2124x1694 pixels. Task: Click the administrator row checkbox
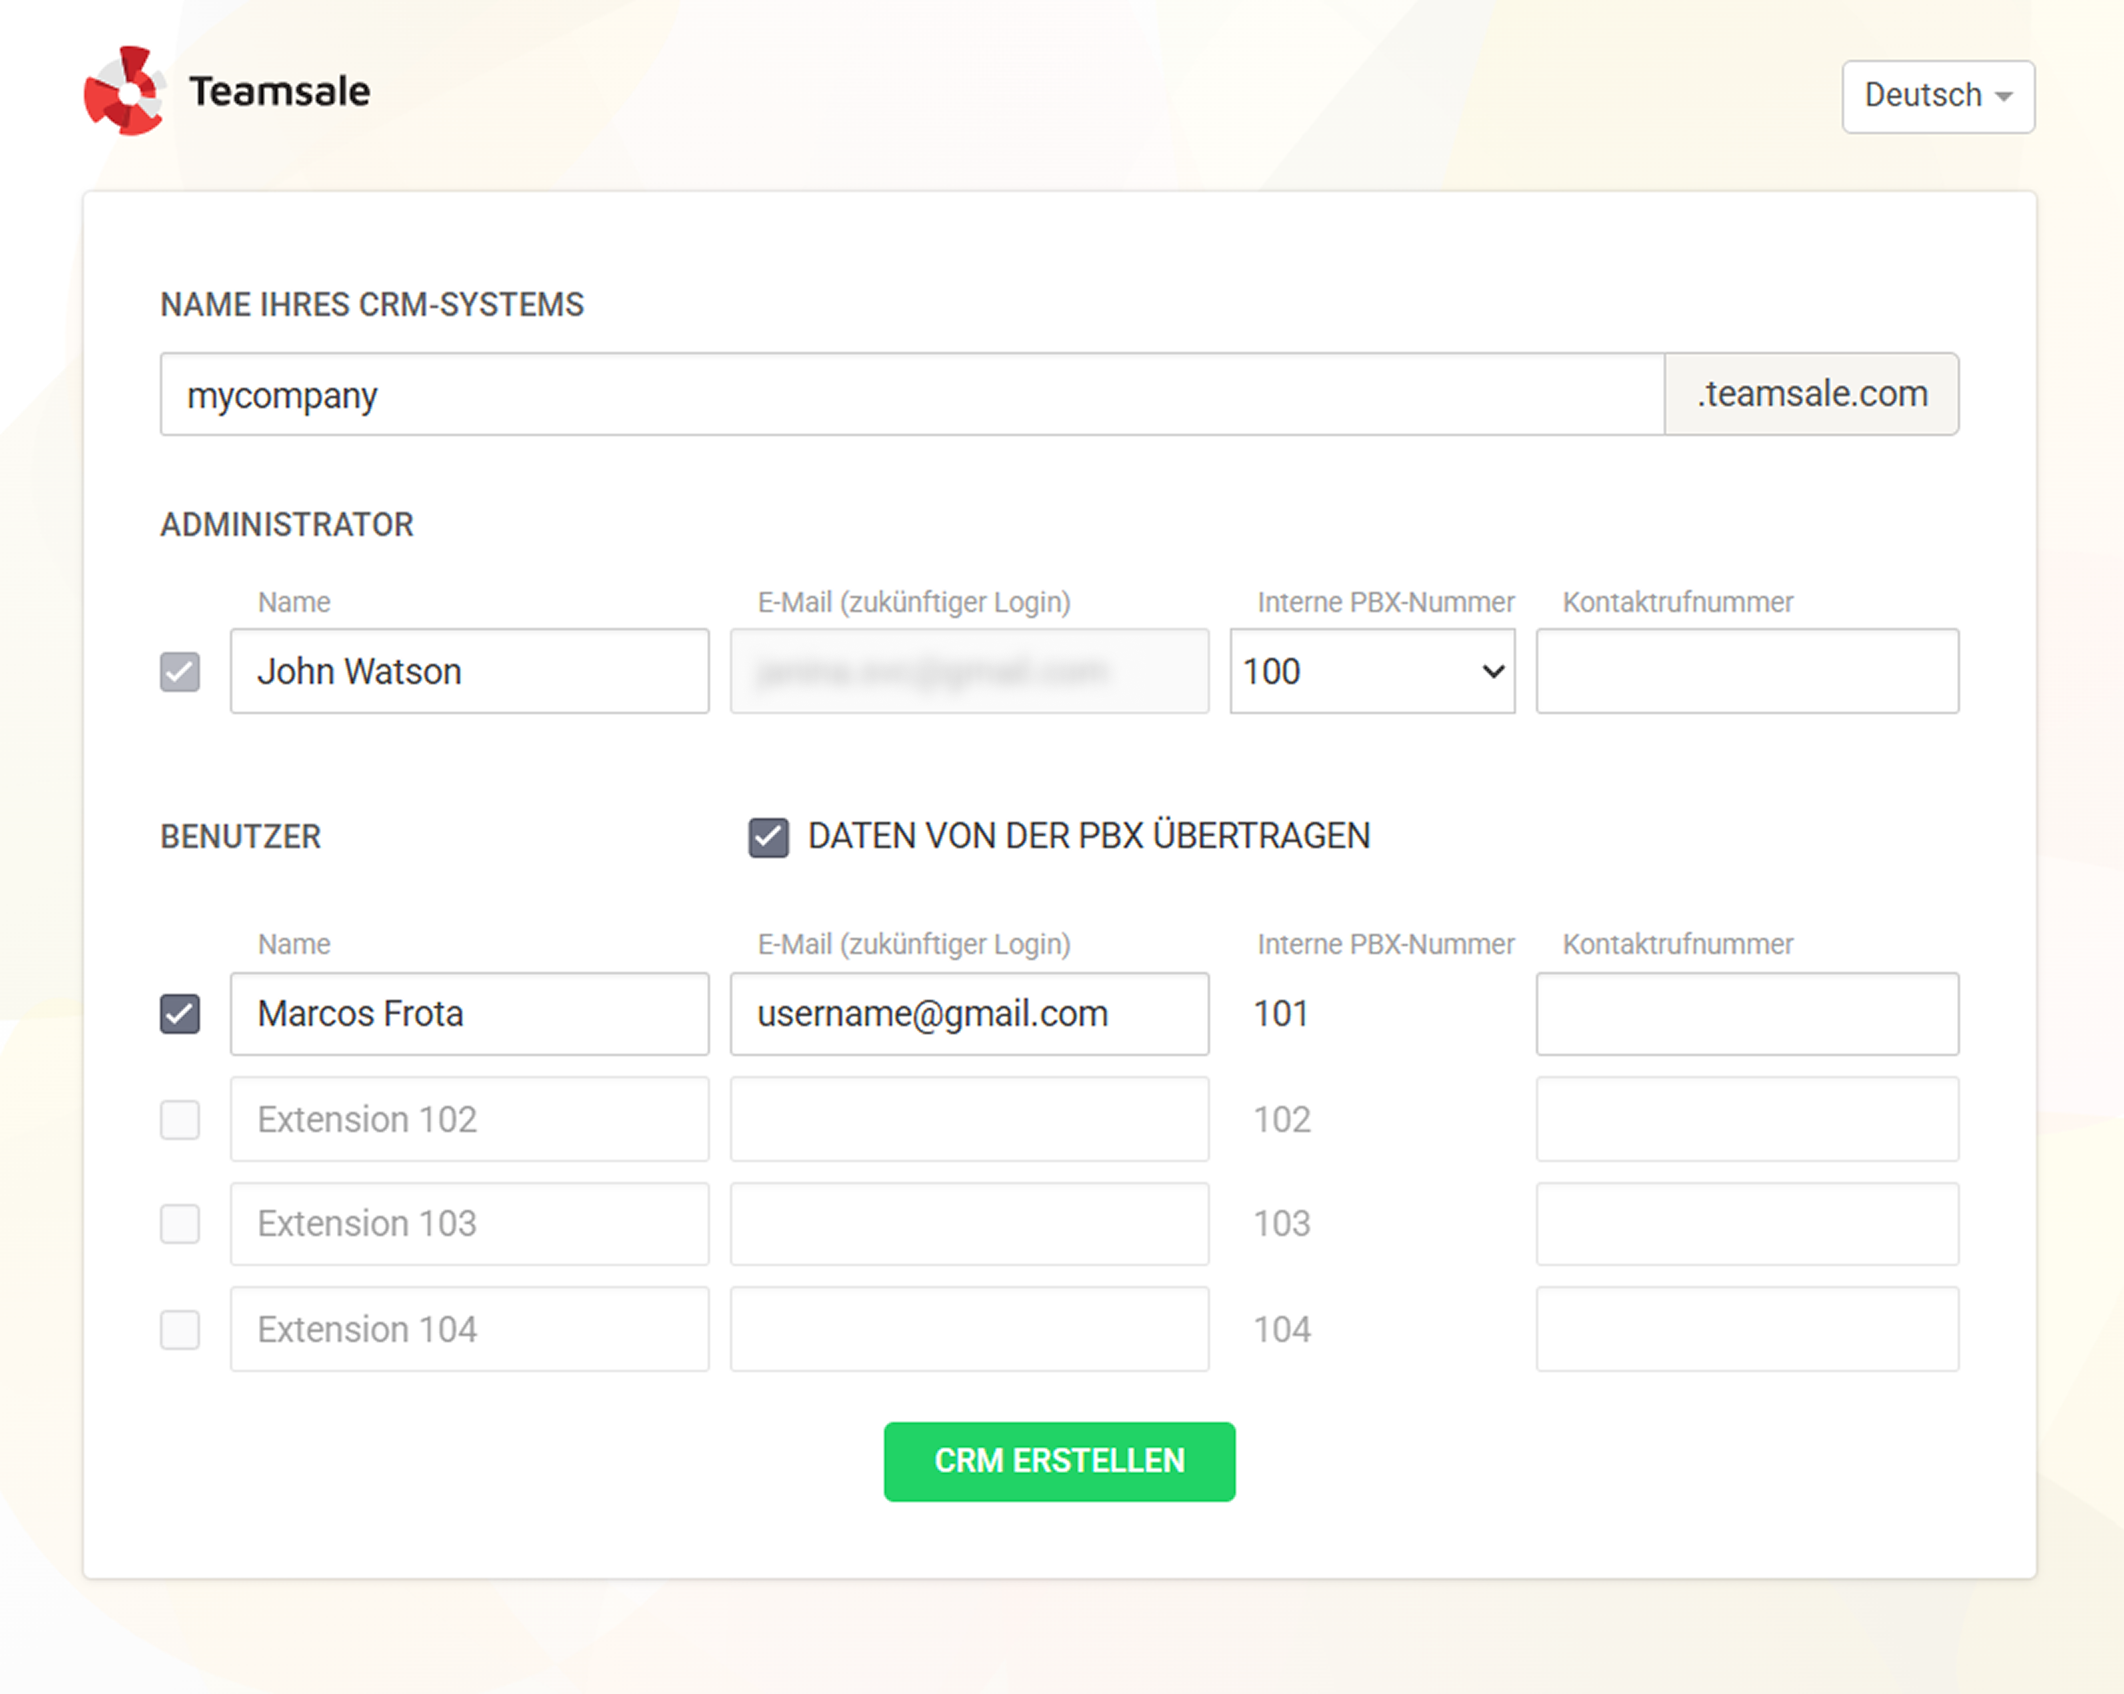(x=180, y=671)
